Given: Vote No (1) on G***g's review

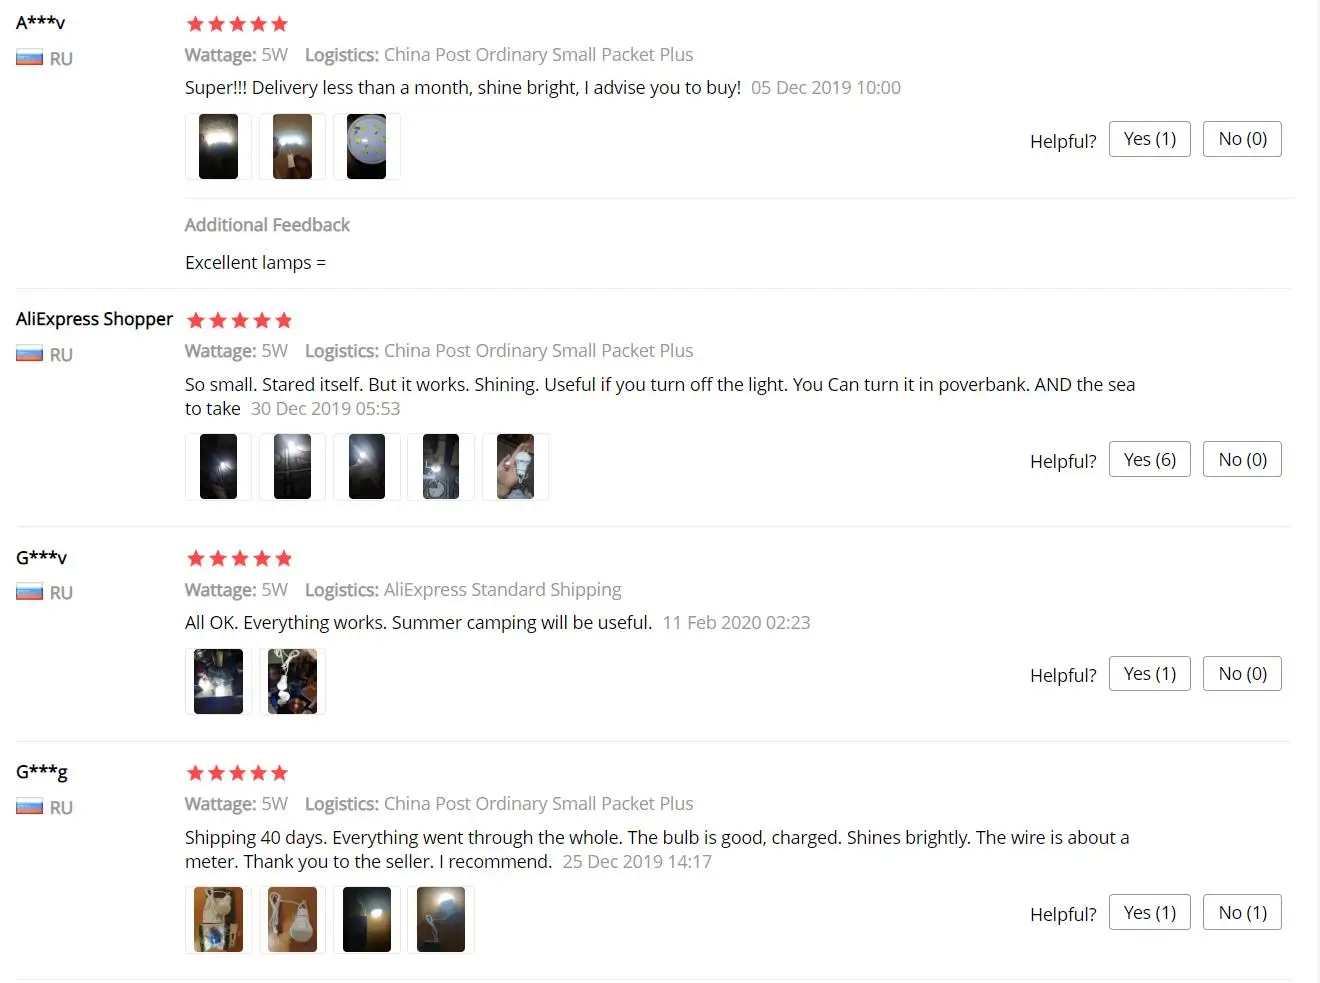Looking at the screenshot, I should (1242, 913).
